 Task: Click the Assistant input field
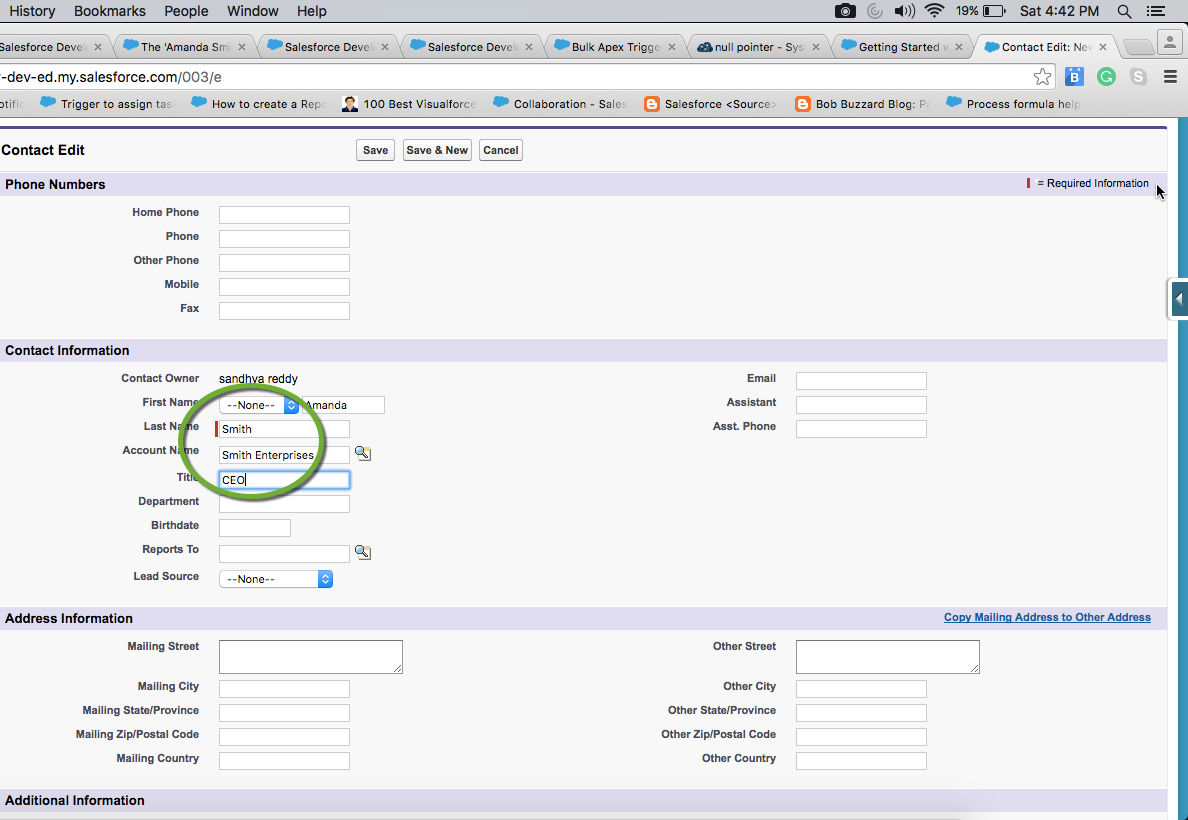[x=861, y=405]
